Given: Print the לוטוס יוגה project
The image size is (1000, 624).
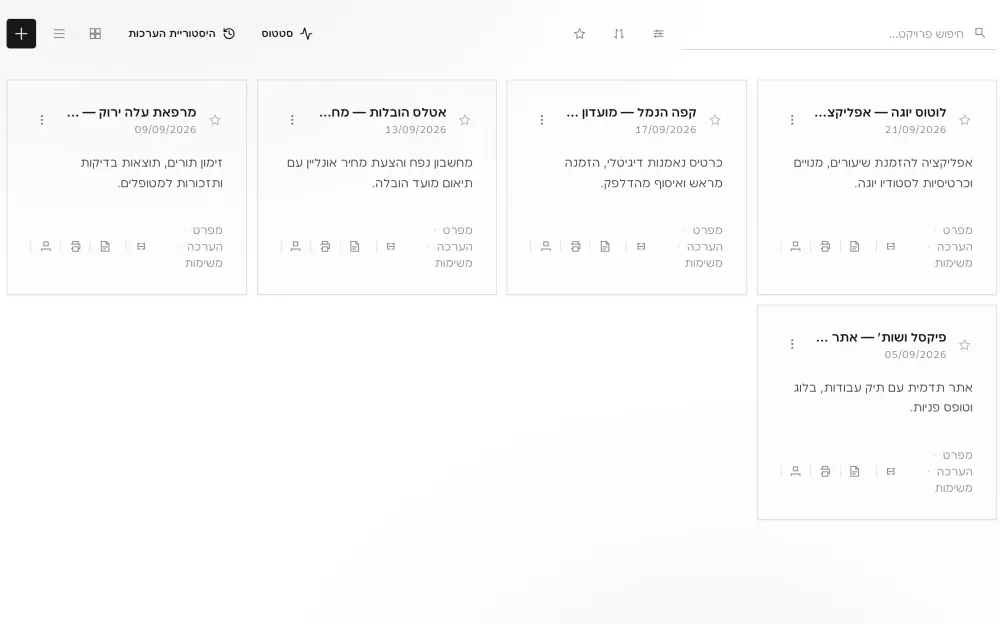Looking at the screenshot, I should (825, 246).
